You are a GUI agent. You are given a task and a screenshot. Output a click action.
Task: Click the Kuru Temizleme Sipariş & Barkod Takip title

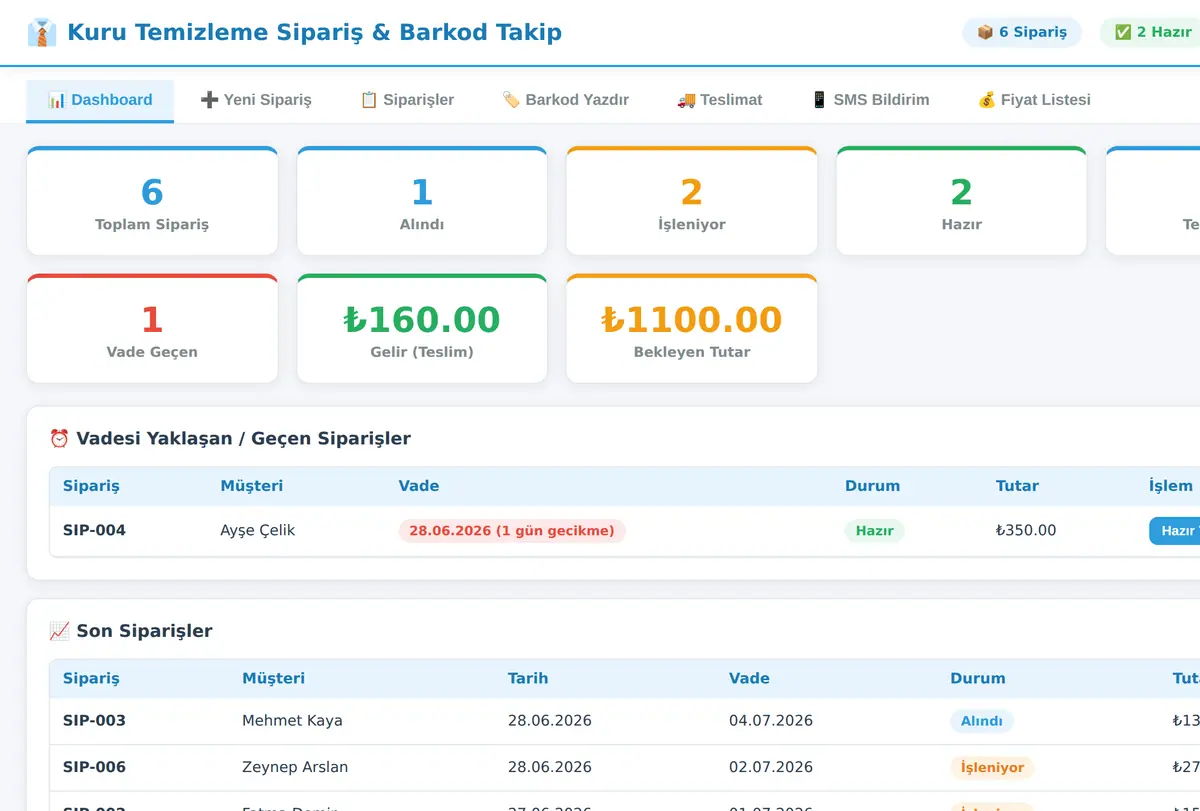point(314,33)
